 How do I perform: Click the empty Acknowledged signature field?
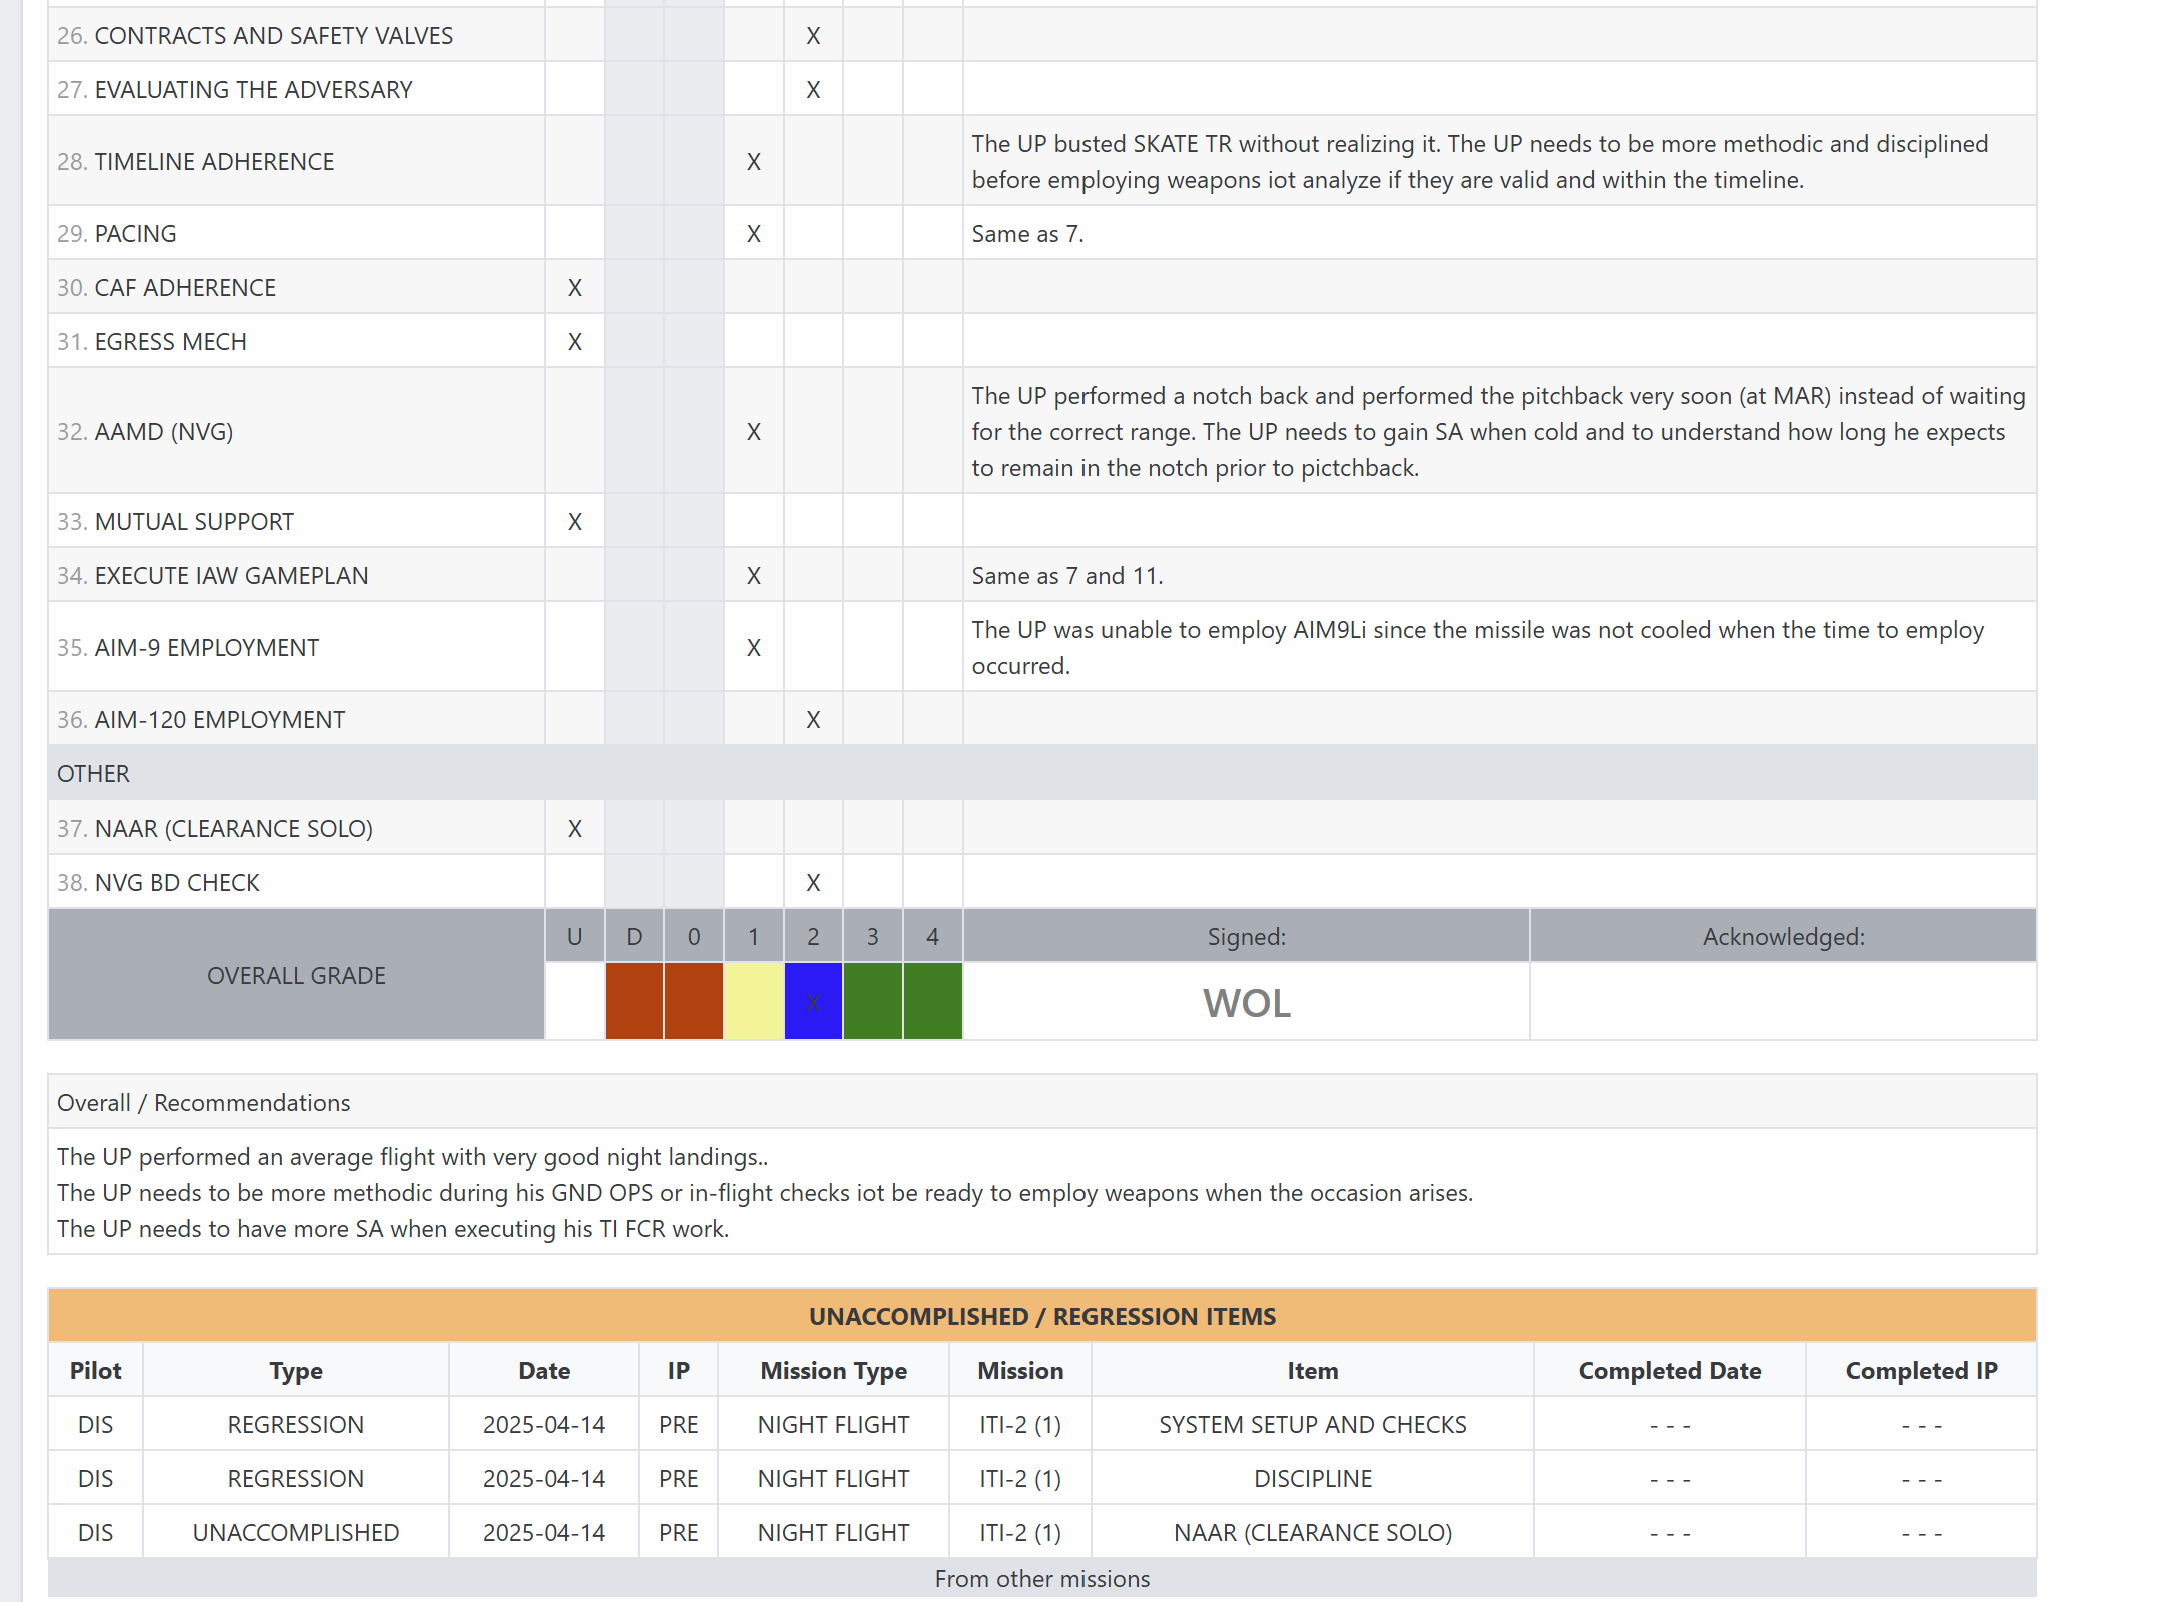tap(1782, 1001)
